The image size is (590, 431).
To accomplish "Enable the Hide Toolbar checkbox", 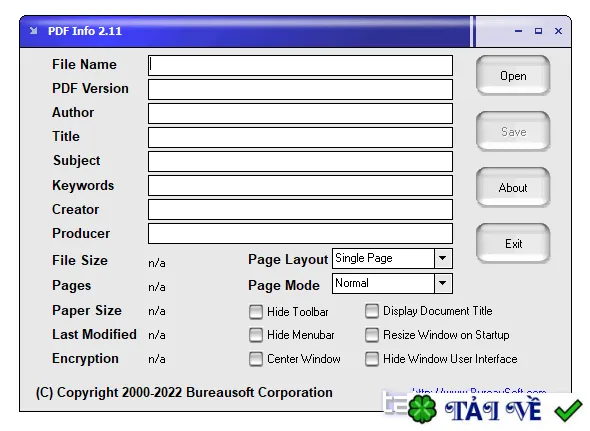I will pyautogui.click(x=256, y=312).
